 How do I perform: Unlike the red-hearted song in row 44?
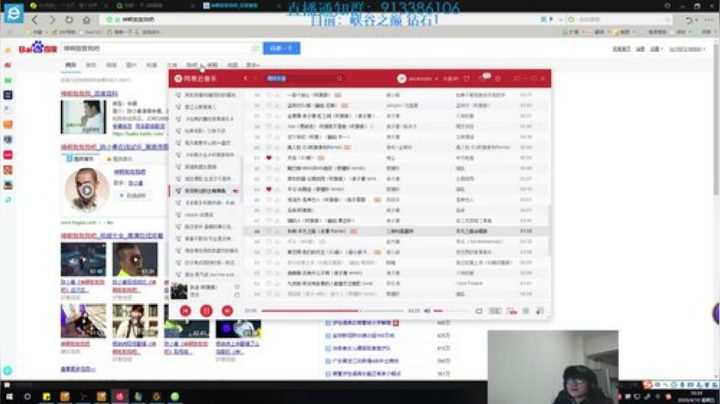269,189
